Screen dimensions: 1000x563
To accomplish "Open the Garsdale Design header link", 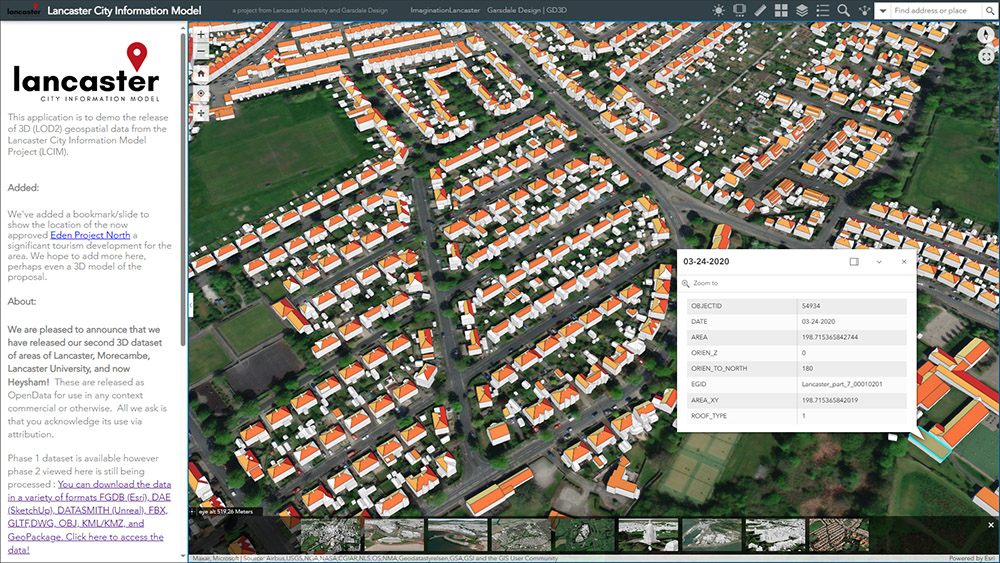I will point(520,10).
